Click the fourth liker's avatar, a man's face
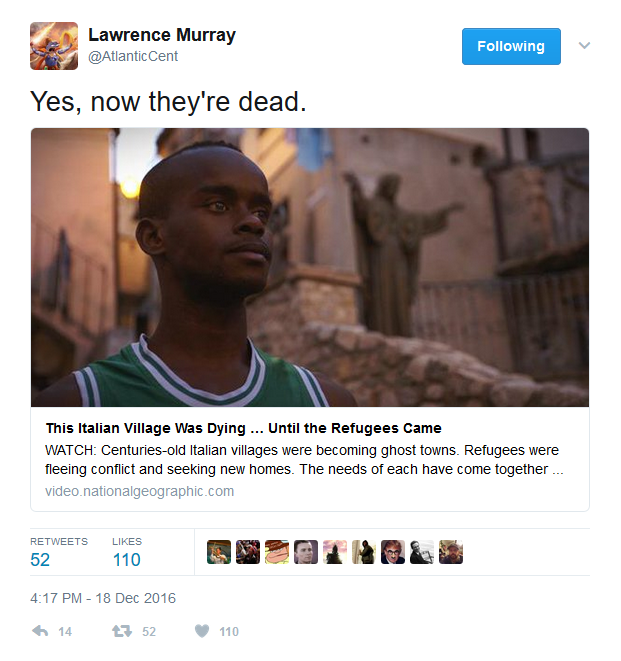The height and width of the screenshot is (661, 621). [x=306, y=552]
